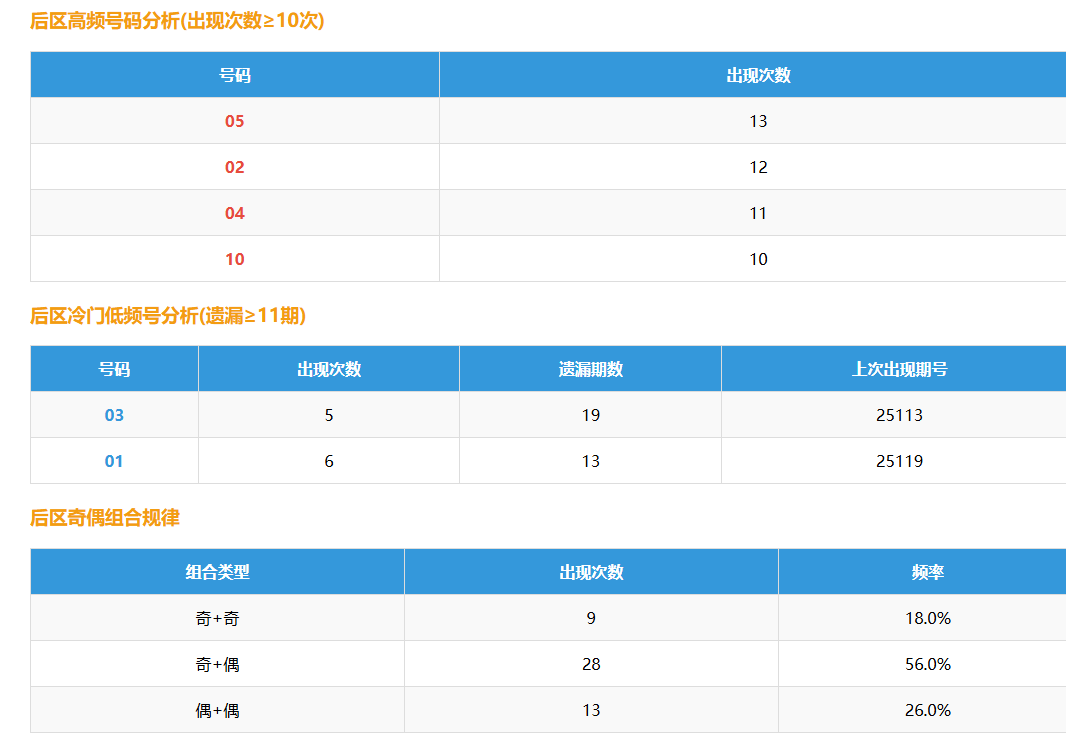Click the 奇+奇 combination row label

click(217, 618)
